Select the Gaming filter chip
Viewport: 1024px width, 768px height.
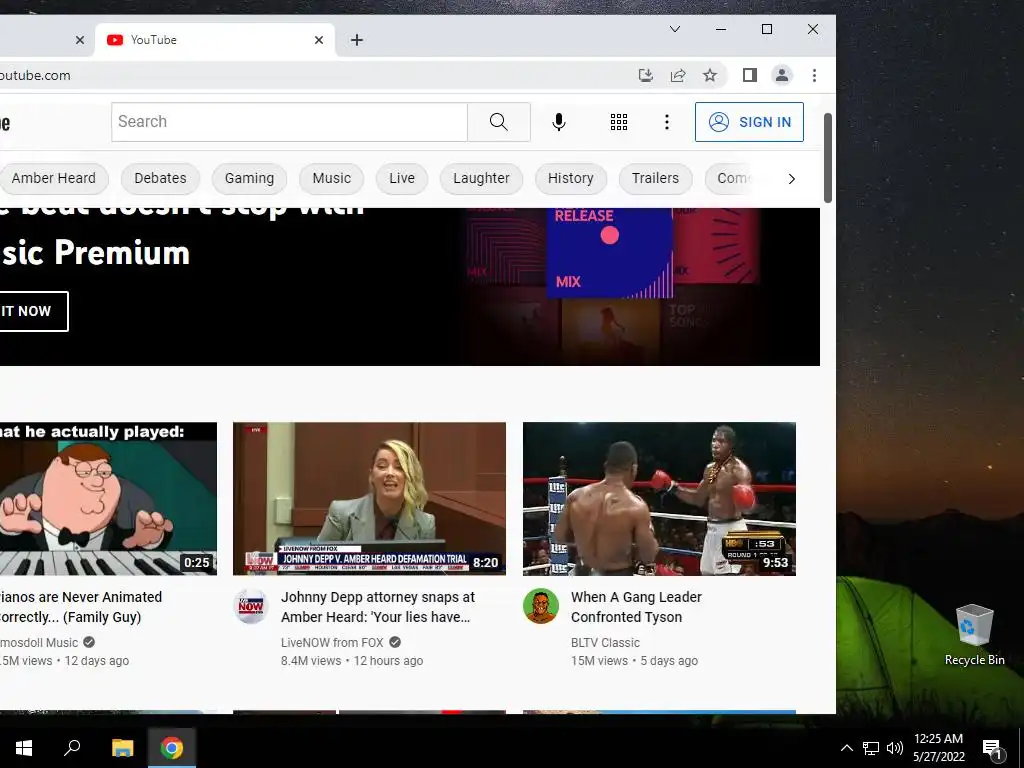click(x=249, y=178)
